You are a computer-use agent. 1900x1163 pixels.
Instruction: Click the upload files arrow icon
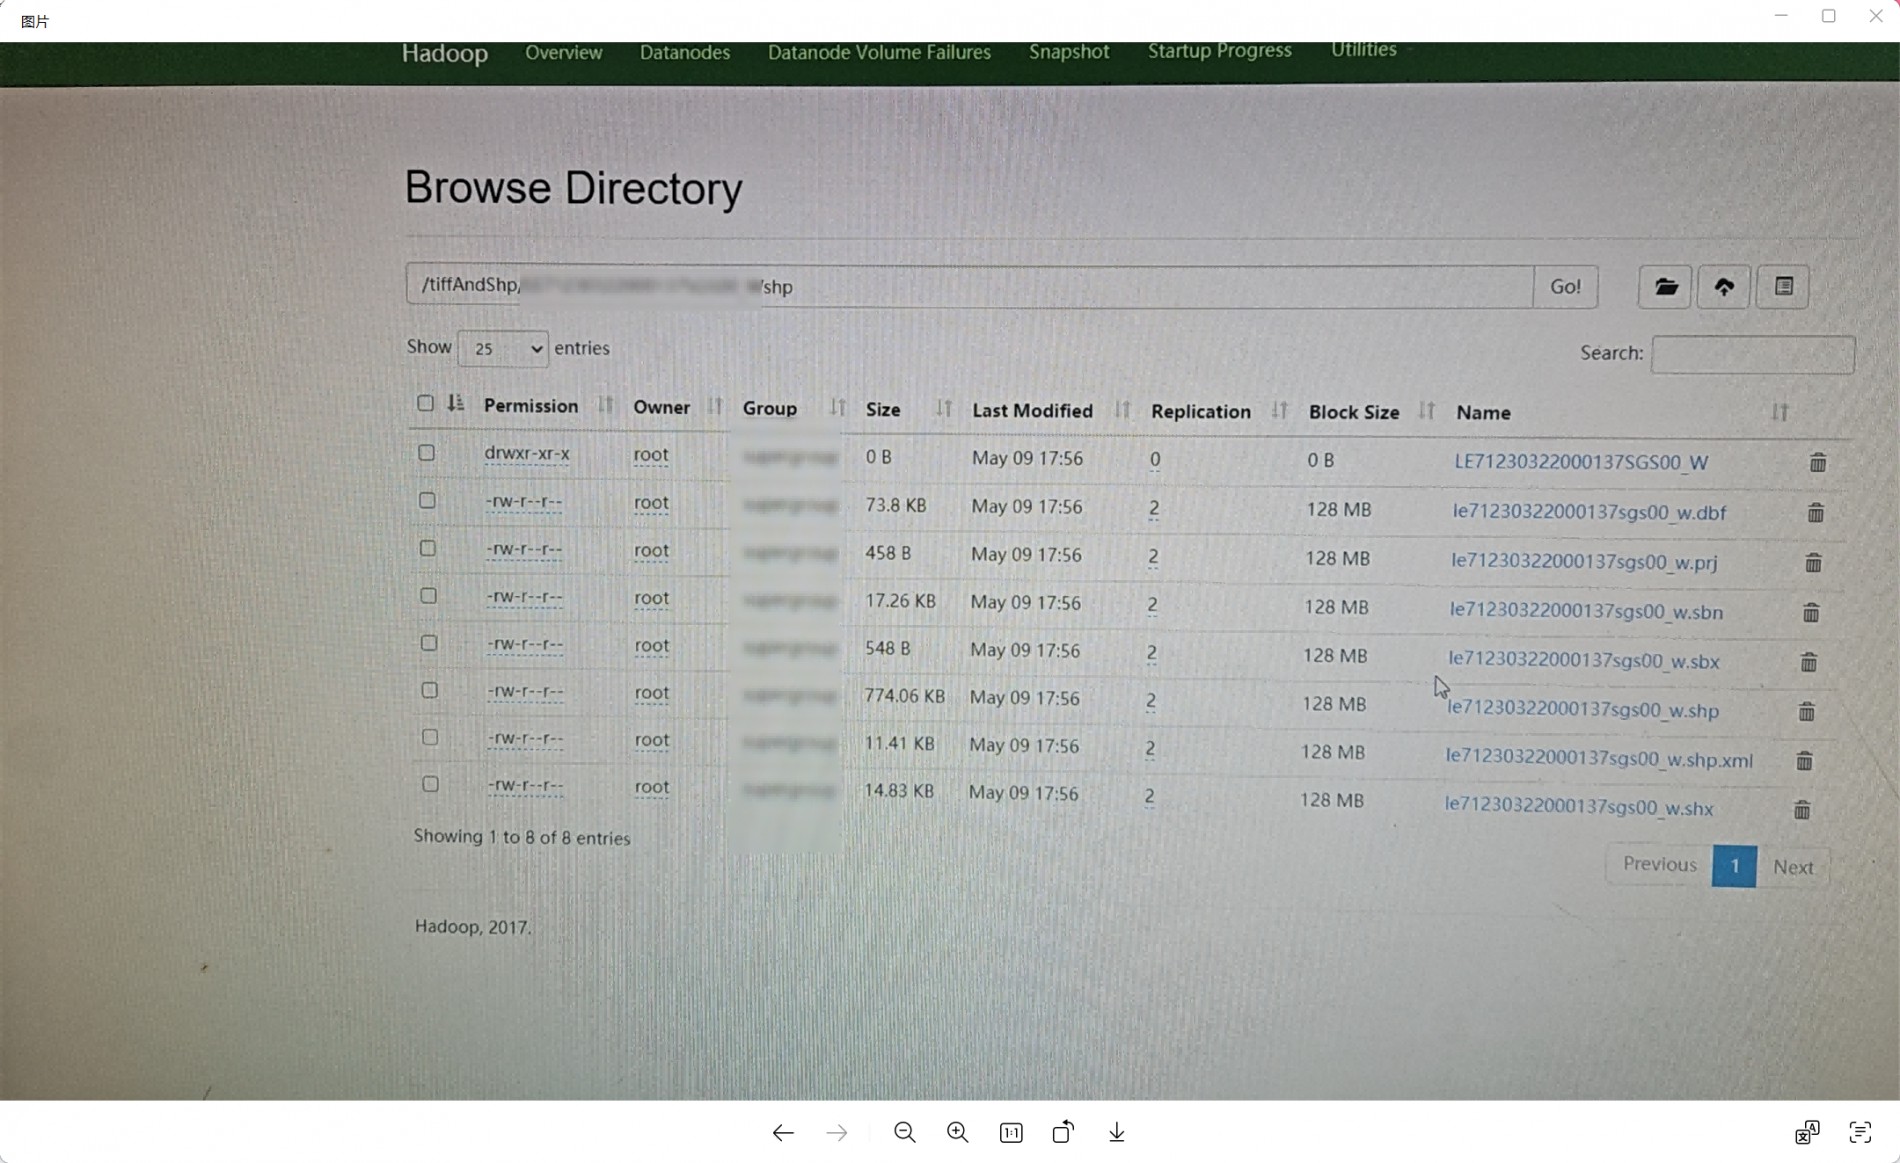1724,287
